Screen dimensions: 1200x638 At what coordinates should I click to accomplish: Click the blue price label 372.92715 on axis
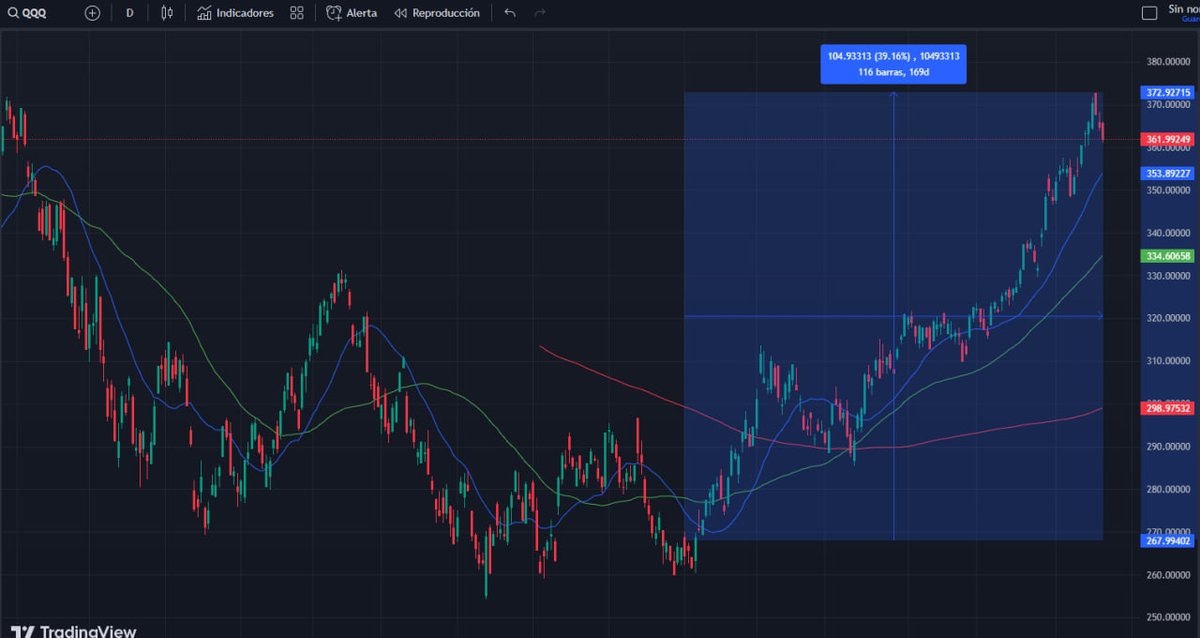click(x=1166, y=91)
